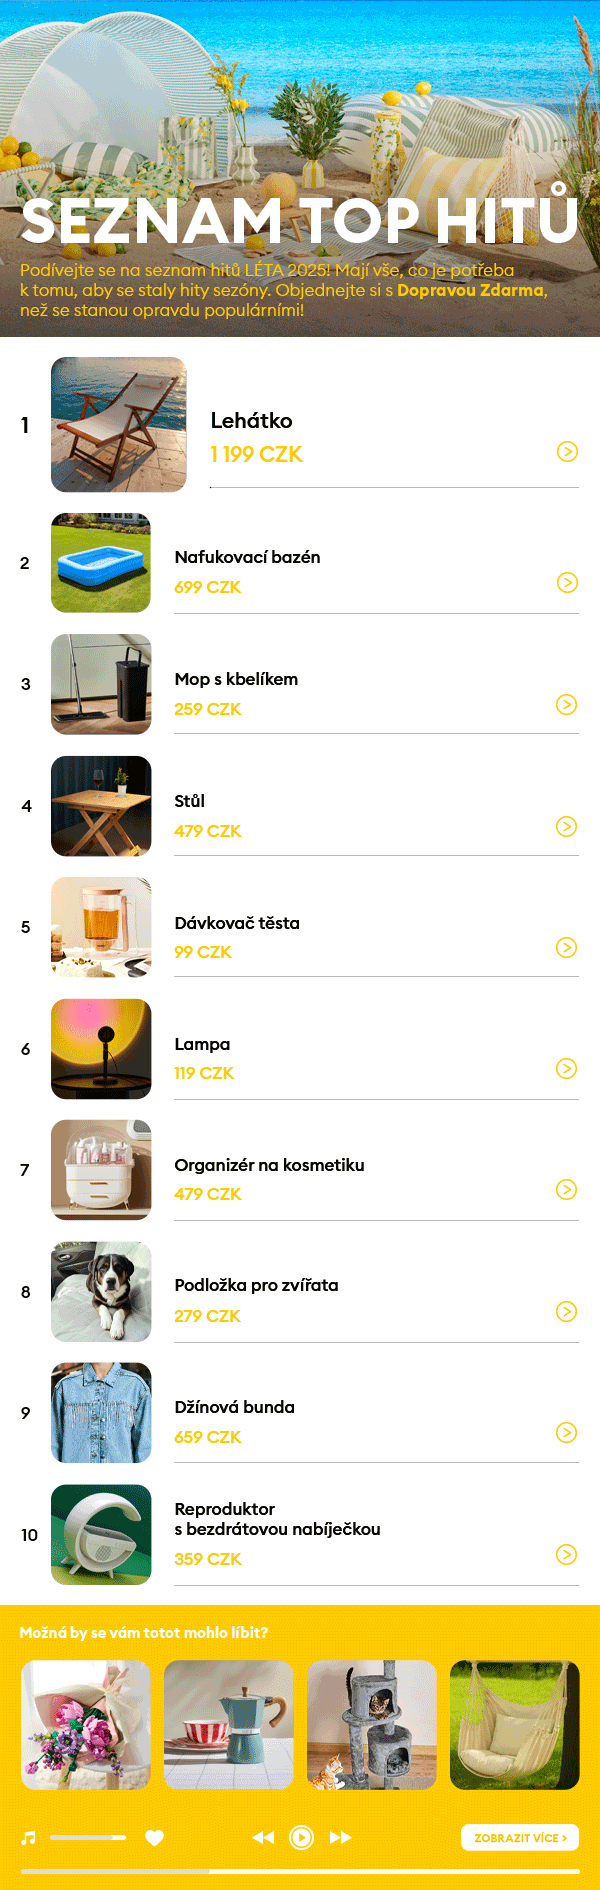Adjust the volume slider near music note
This screenshot has height=1890, width=600.
click(88, 1837)
